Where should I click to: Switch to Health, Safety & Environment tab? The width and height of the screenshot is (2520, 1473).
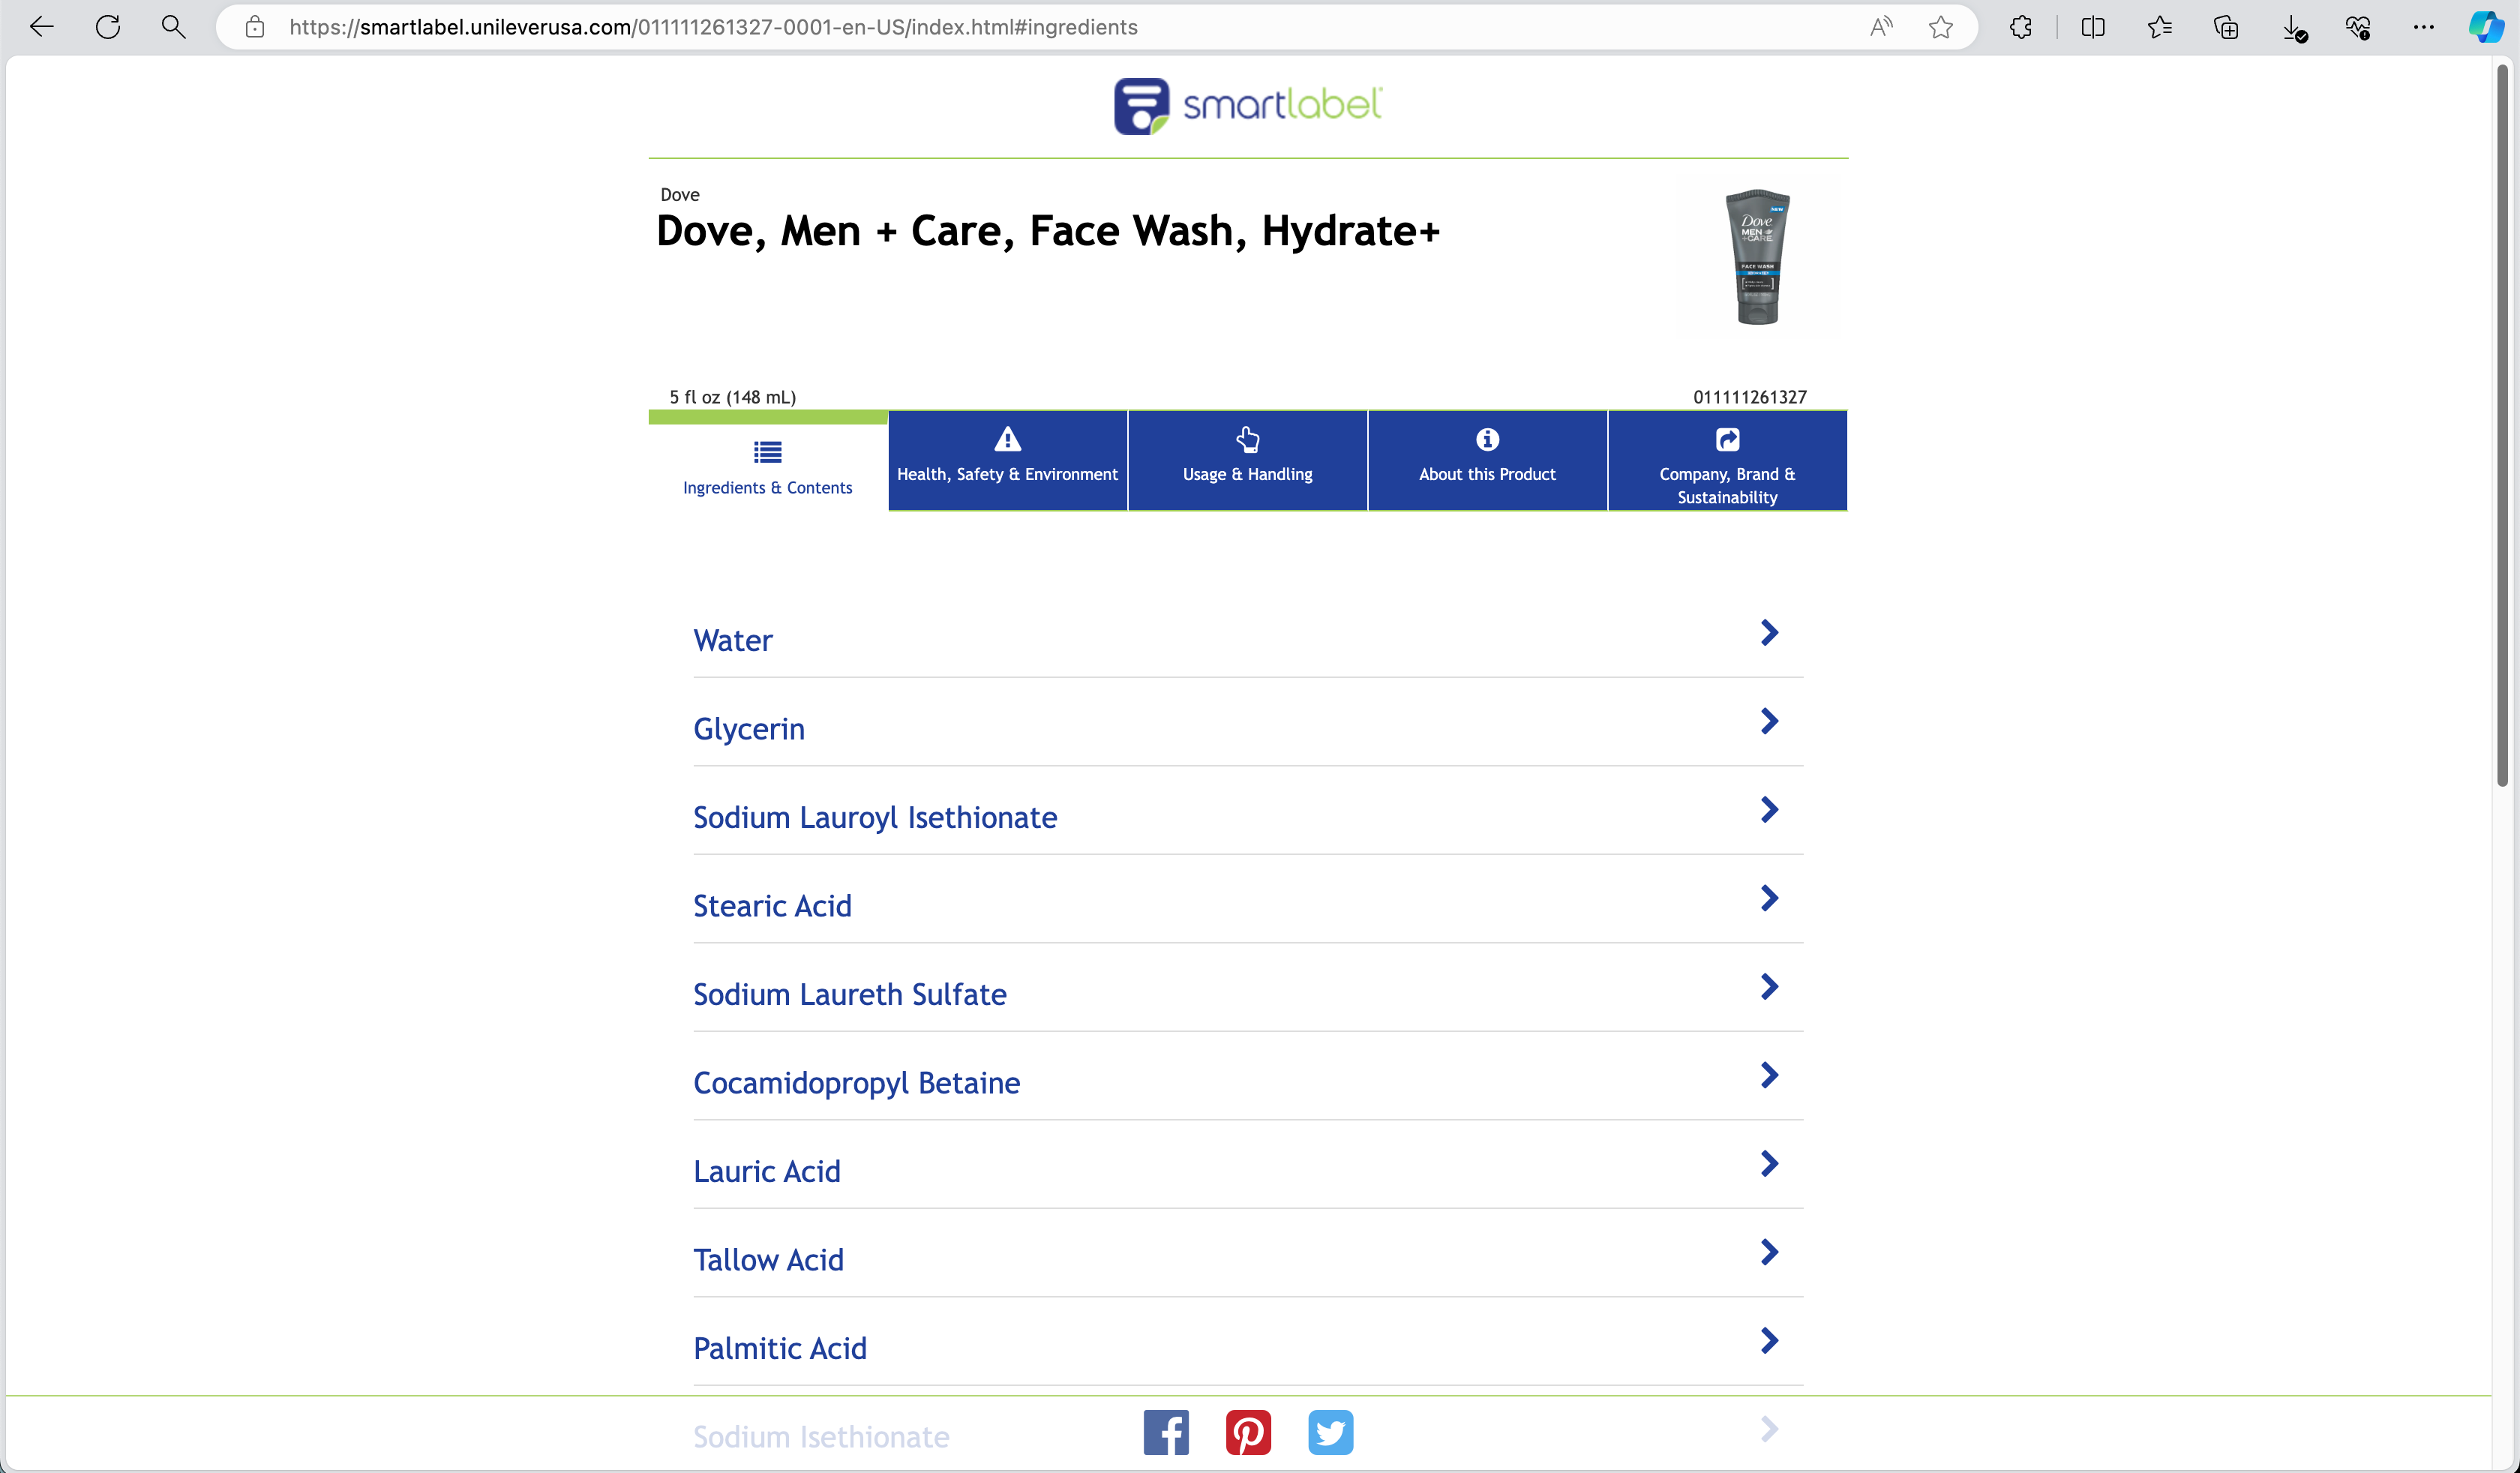(1007, 460)
